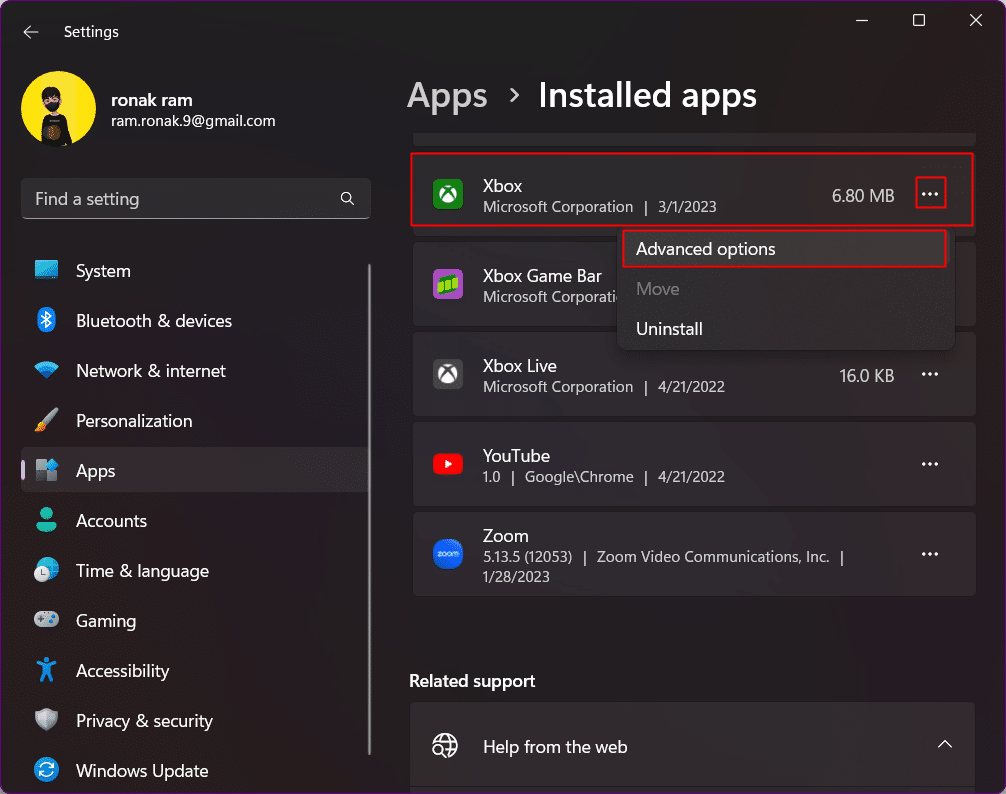
Task: Open the Privacy & security shield icon
Action: (46, 720)
